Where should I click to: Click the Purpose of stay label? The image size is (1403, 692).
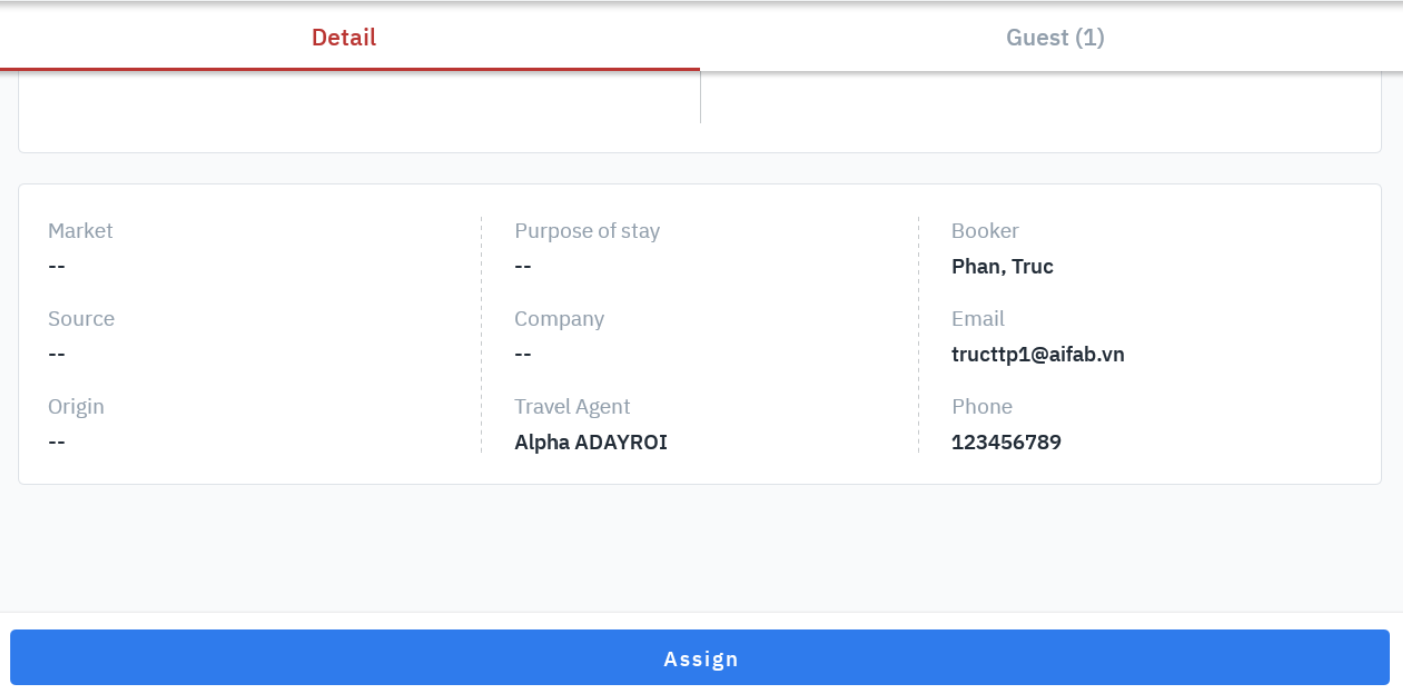(587, 231)
